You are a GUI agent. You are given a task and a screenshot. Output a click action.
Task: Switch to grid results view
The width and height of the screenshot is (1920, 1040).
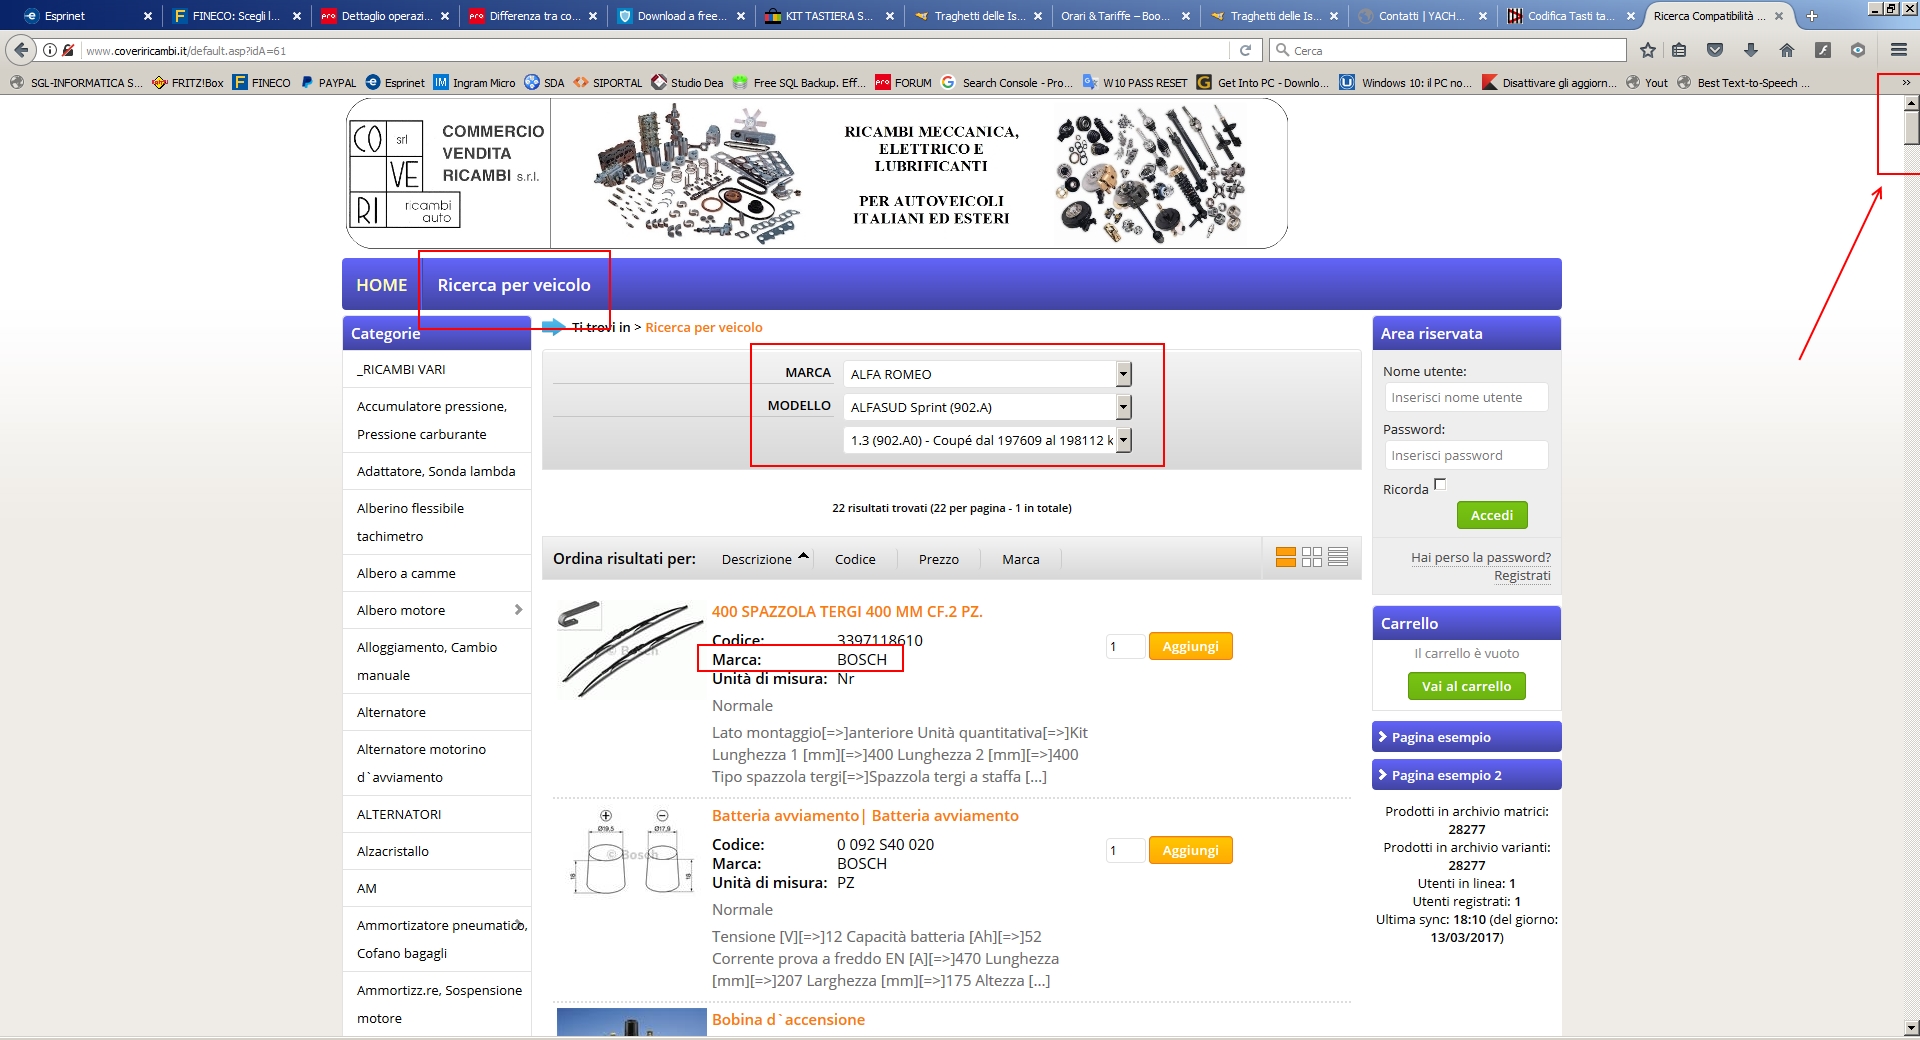(1312, 557)
